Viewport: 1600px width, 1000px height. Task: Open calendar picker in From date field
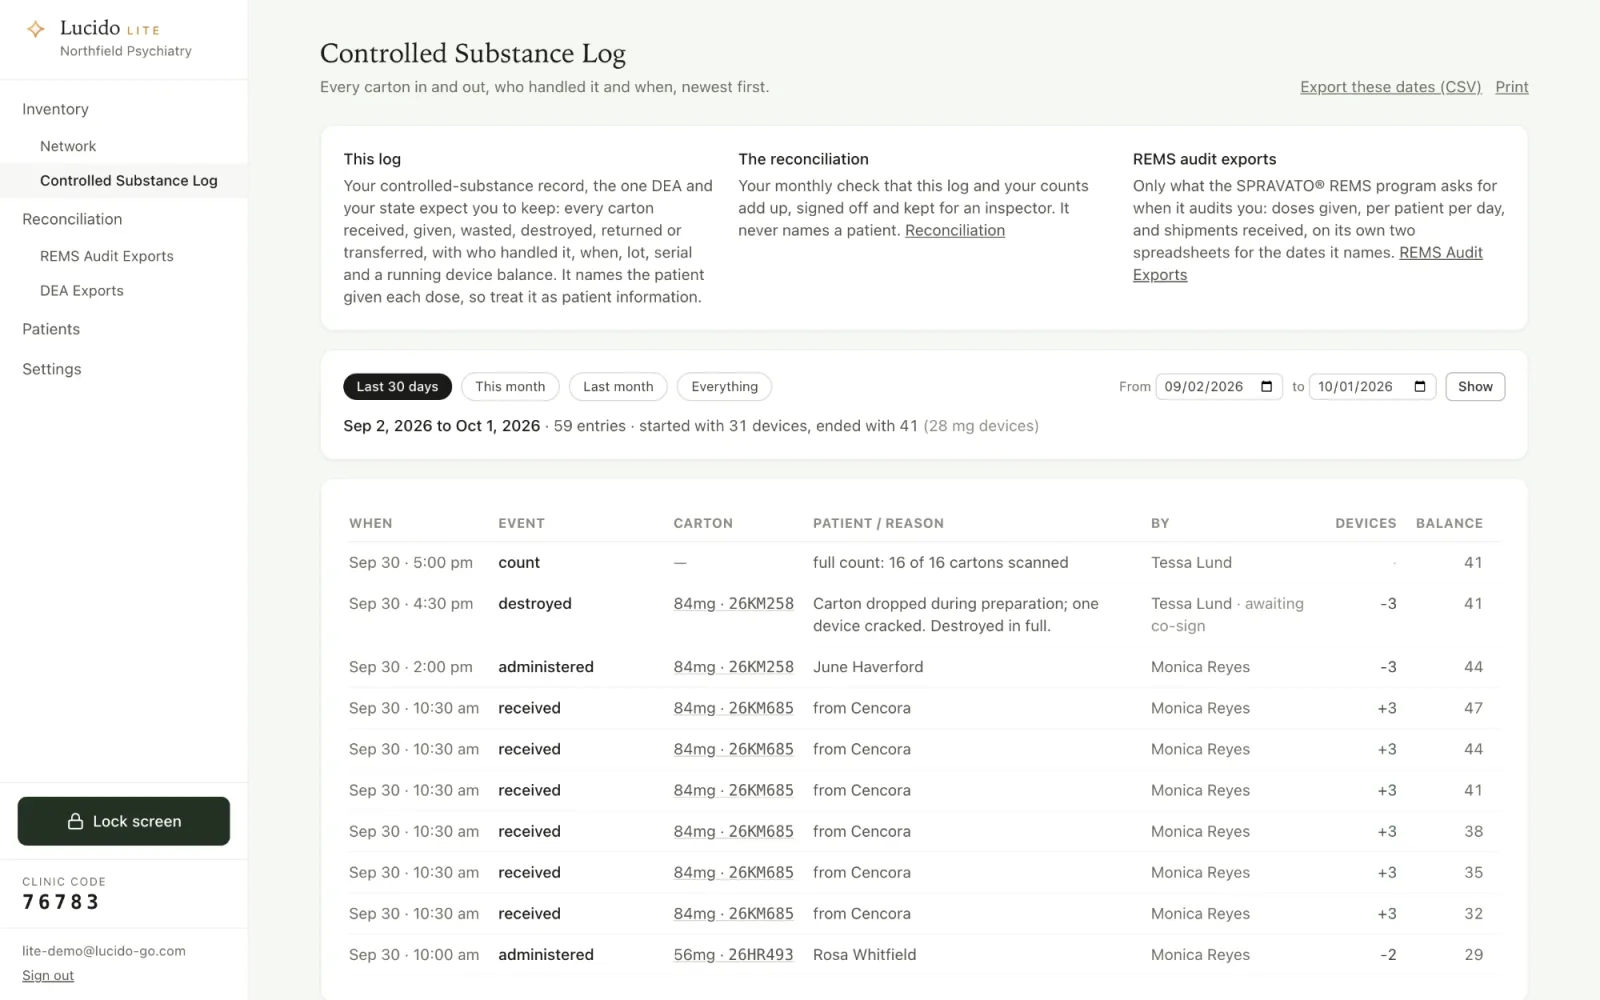(1266, 387)
